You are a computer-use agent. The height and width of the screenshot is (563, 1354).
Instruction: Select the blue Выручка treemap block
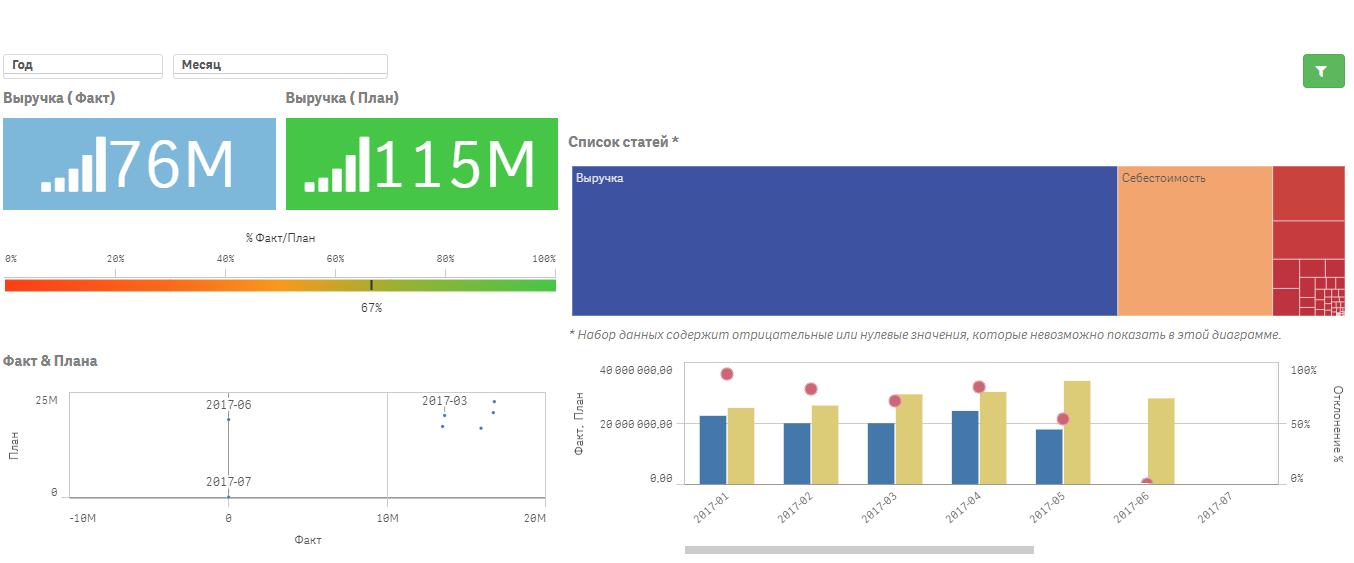click(844, 241)
